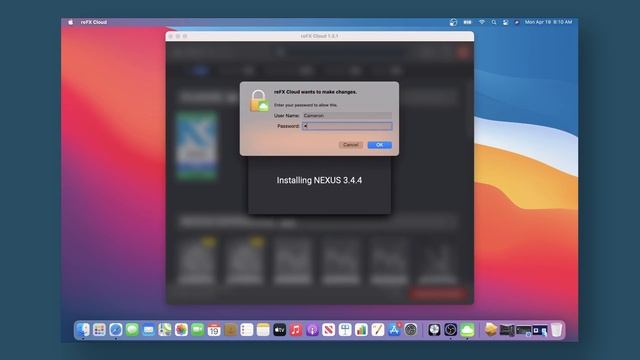Open Messages from the Dock

click(x=132, y=329)
